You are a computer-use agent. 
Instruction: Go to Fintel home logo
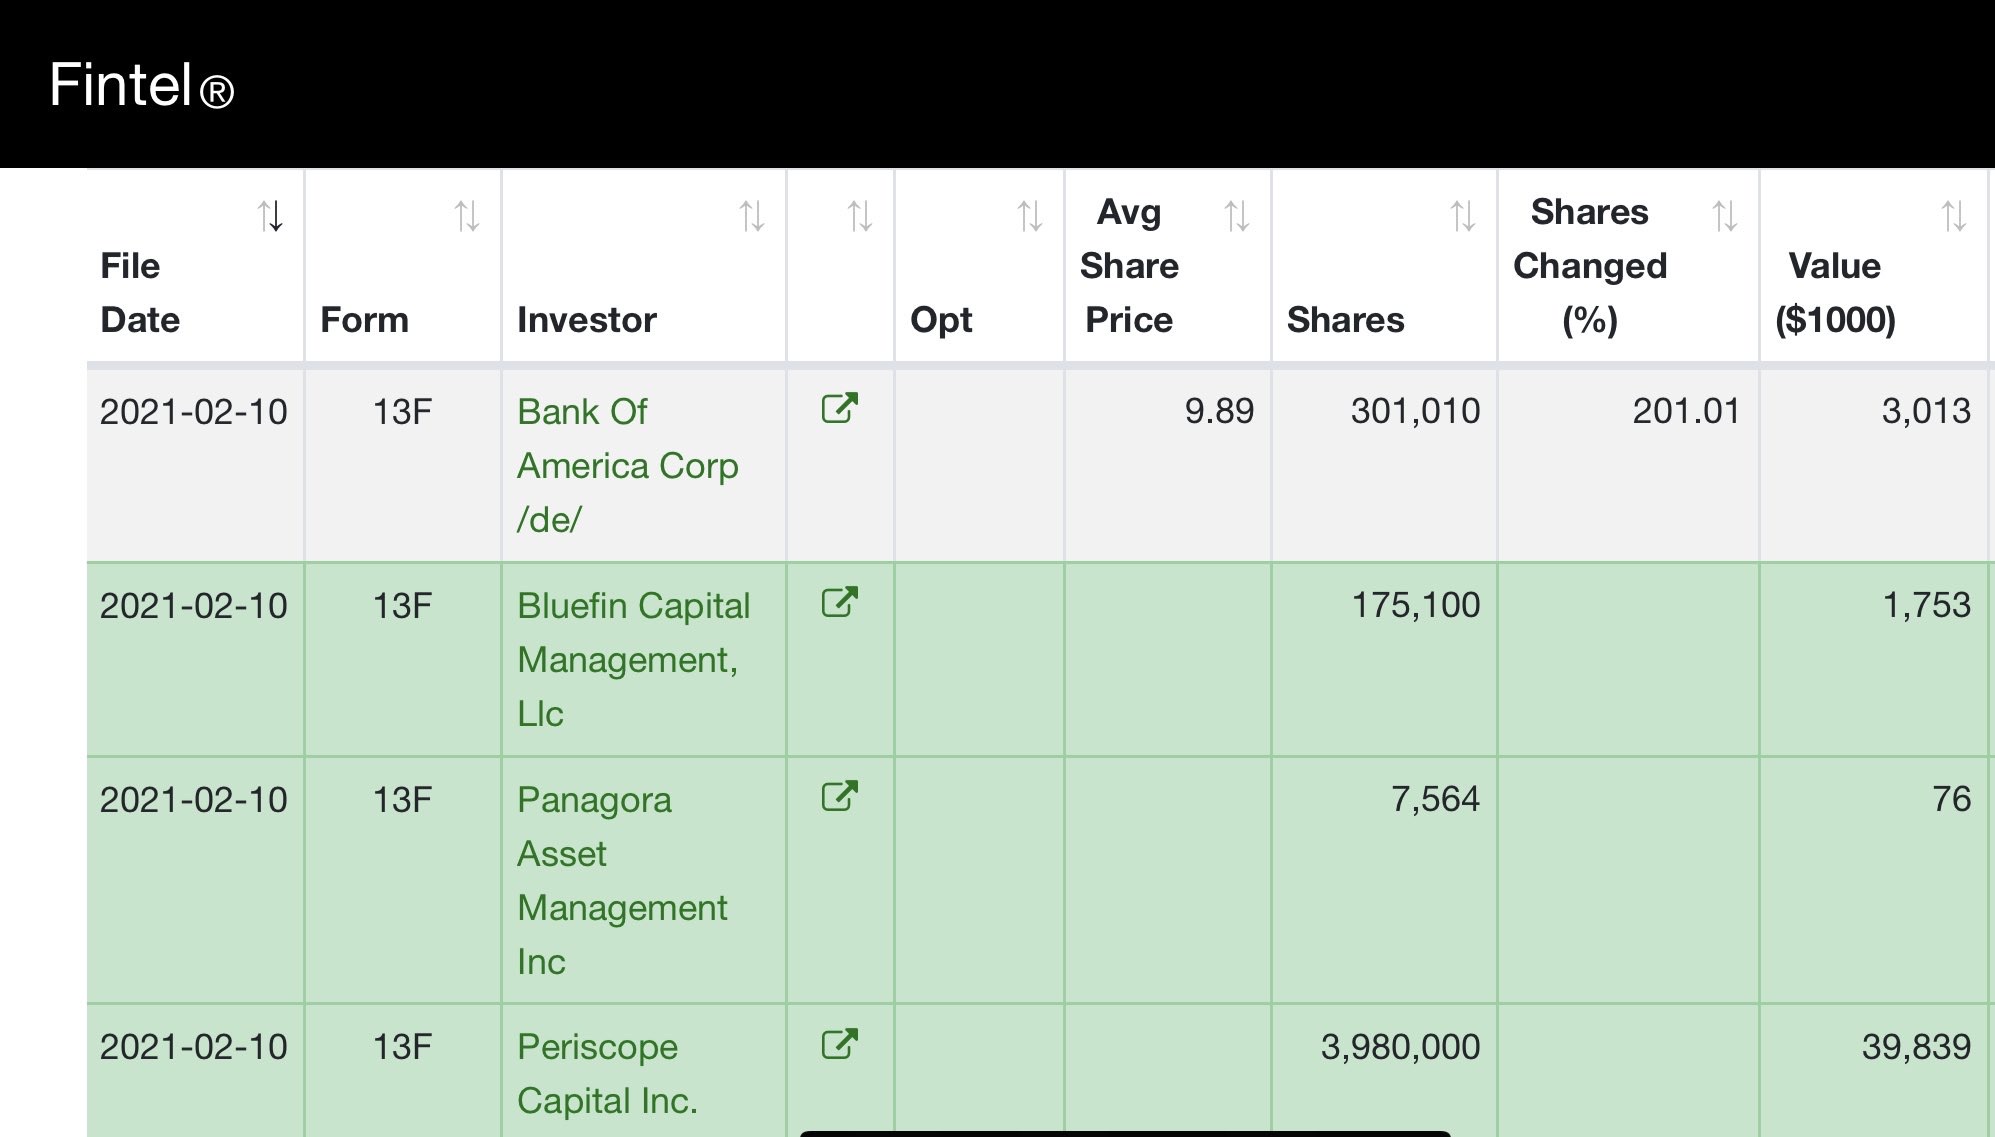coord(141,85)
